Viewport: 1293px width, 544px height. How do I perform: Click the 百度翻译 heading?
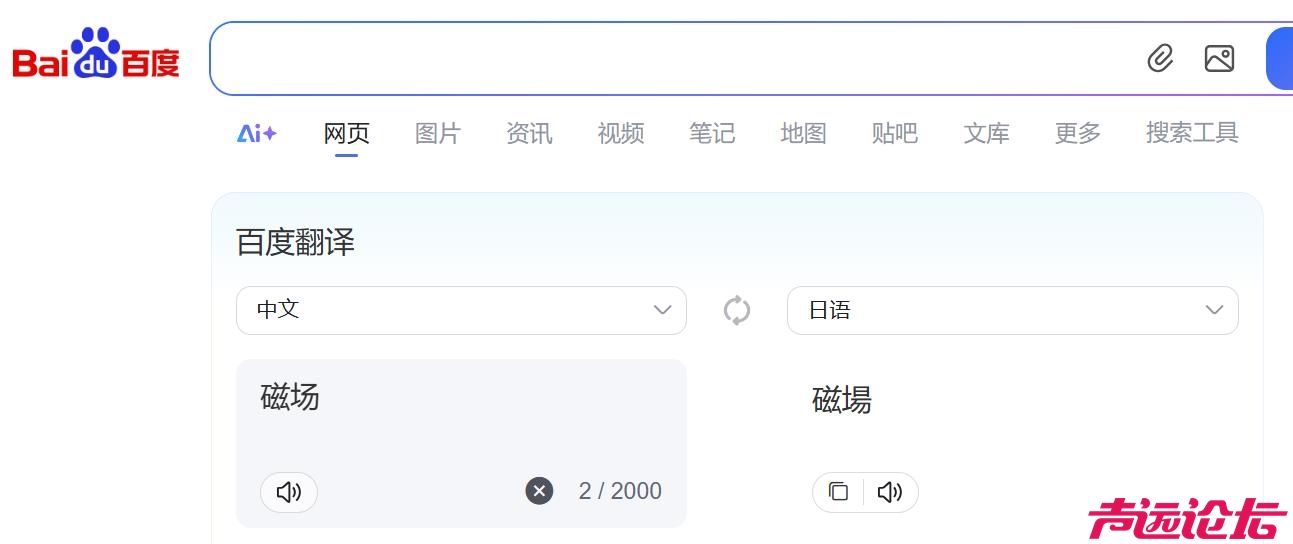coord(295,242)
